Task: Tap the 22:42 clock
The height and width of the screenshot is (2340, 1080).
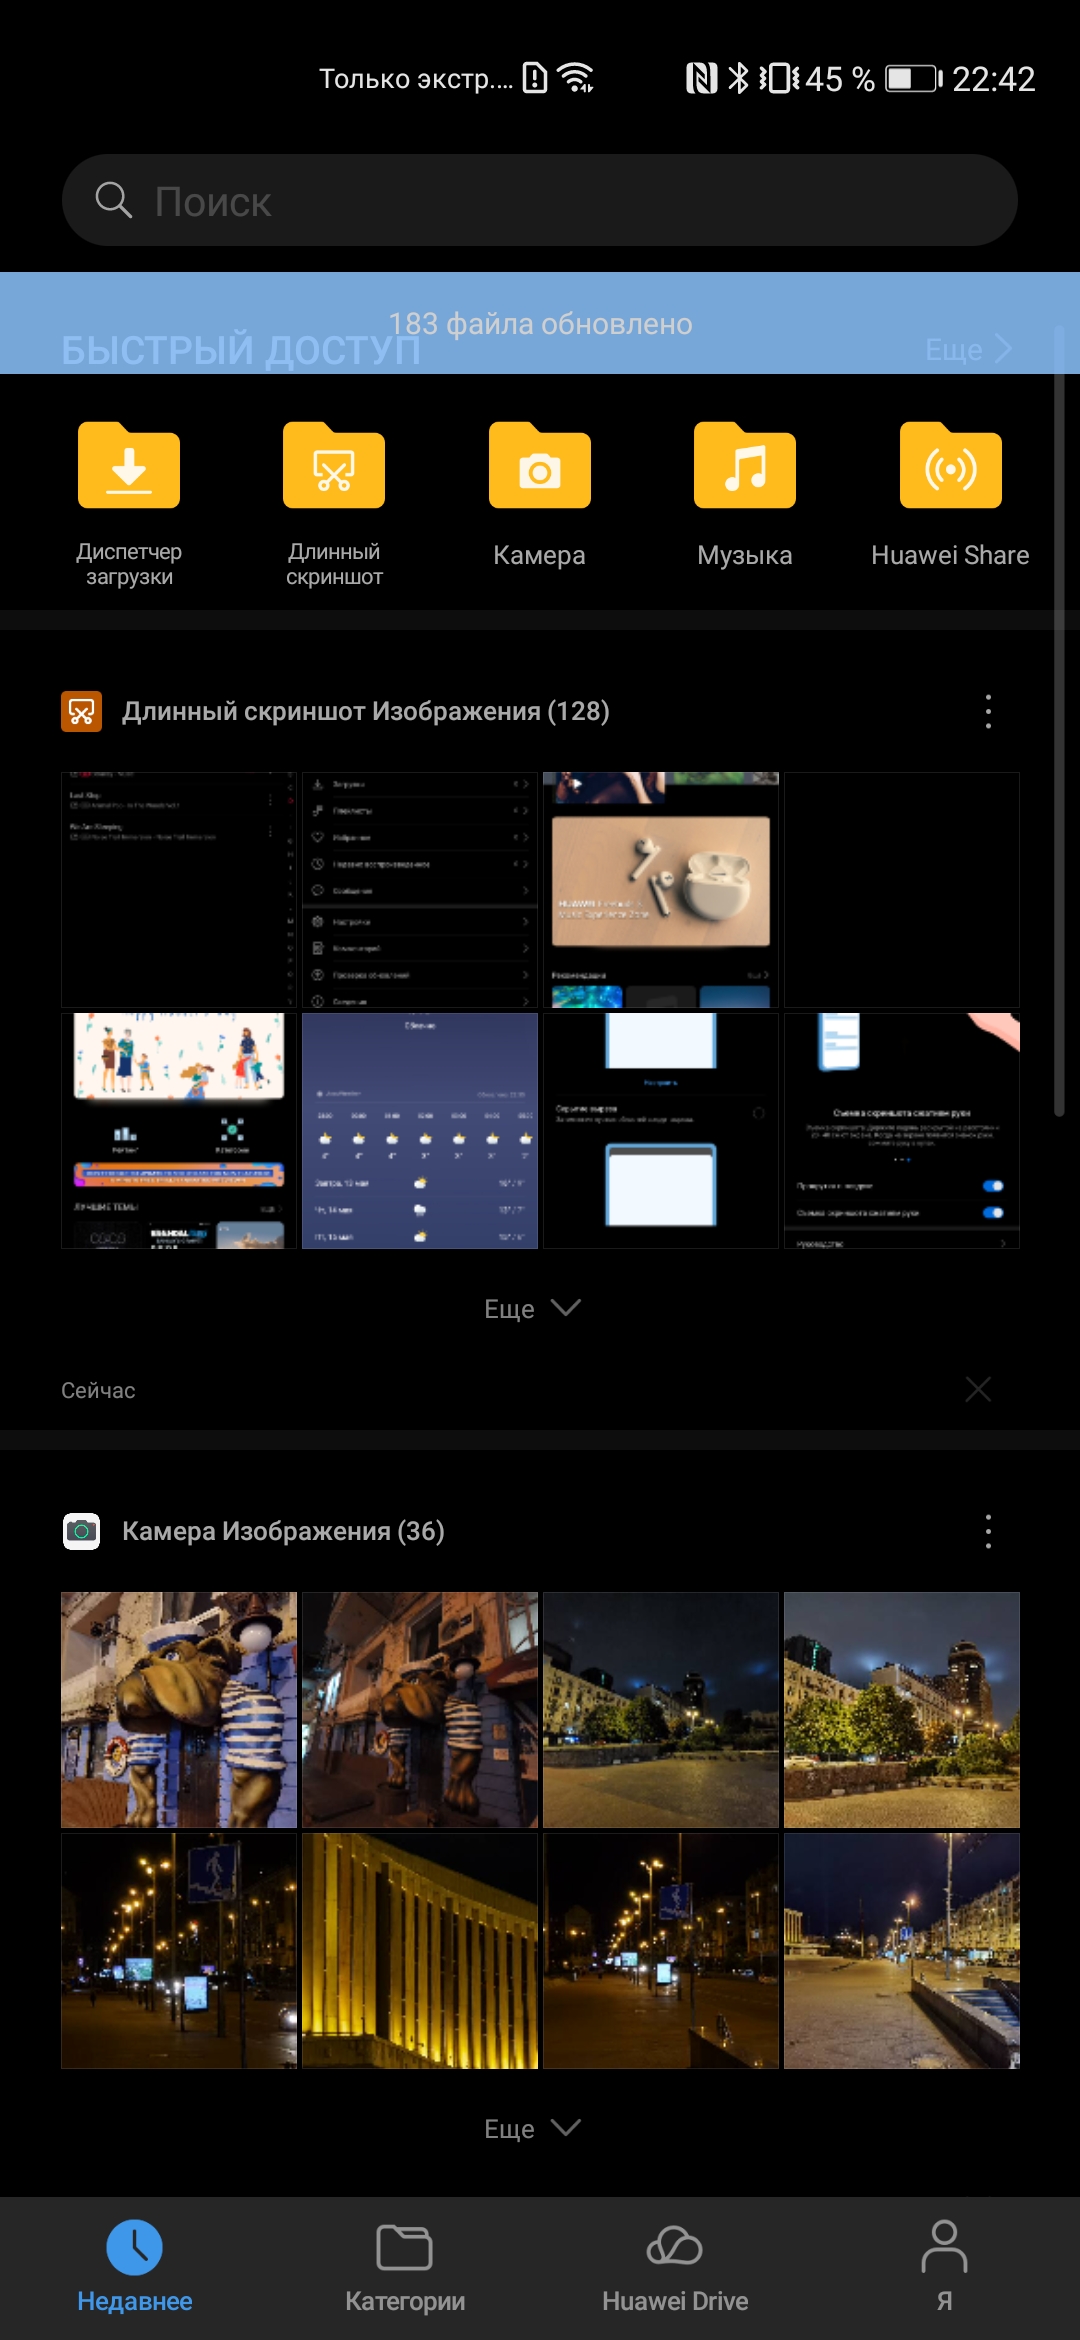Action: (x=993, y=79)
